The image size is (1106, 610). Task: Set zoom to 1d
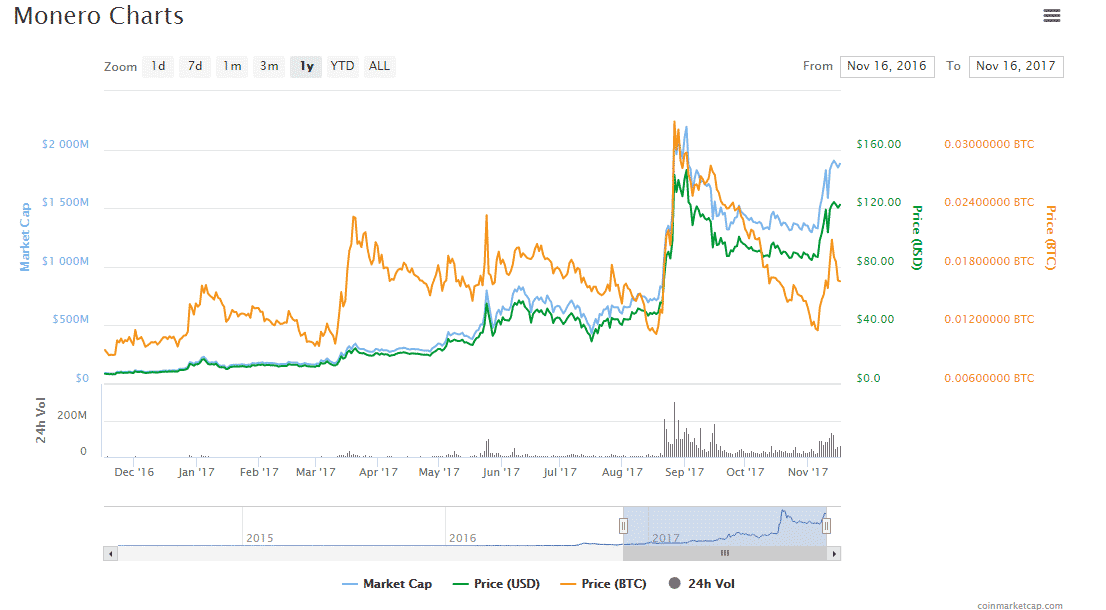click(x=158, y=66)
